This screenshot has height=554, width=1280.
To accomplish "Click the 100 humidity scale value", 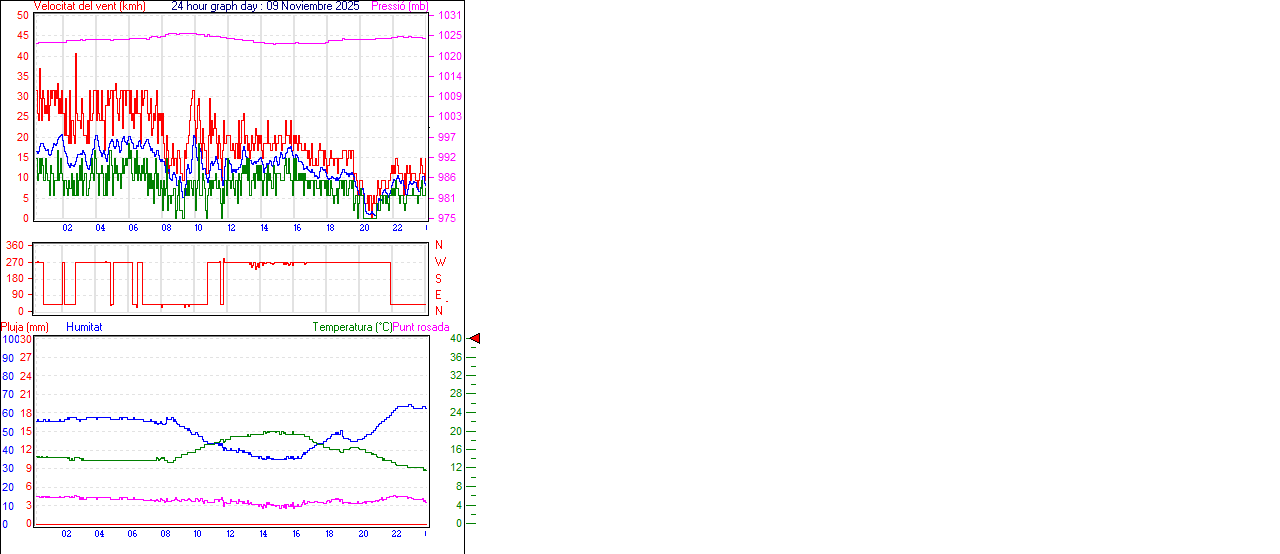I will point(9,340).
